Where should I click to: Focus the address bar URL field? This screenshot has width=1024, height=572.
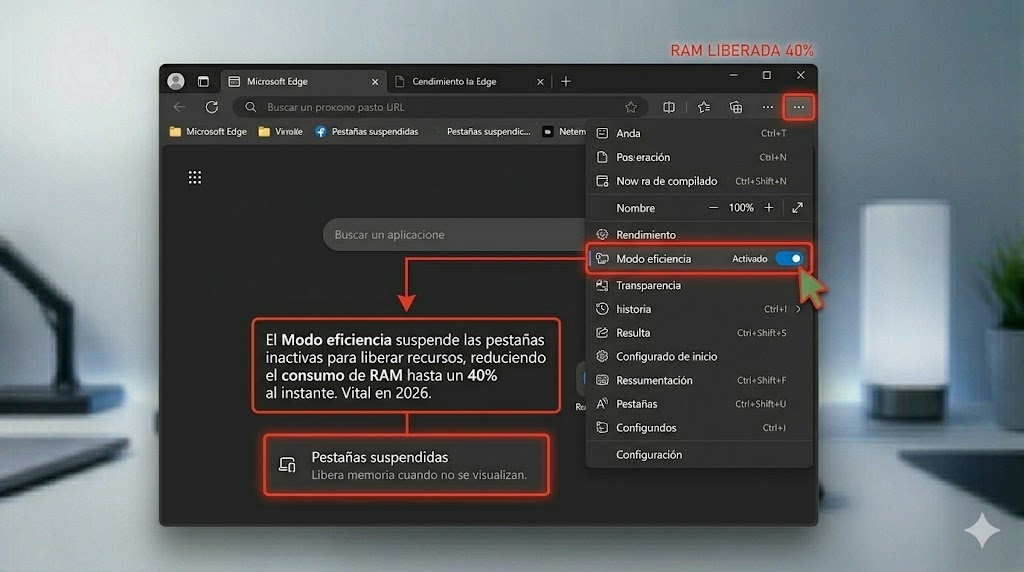coord(440,107)
